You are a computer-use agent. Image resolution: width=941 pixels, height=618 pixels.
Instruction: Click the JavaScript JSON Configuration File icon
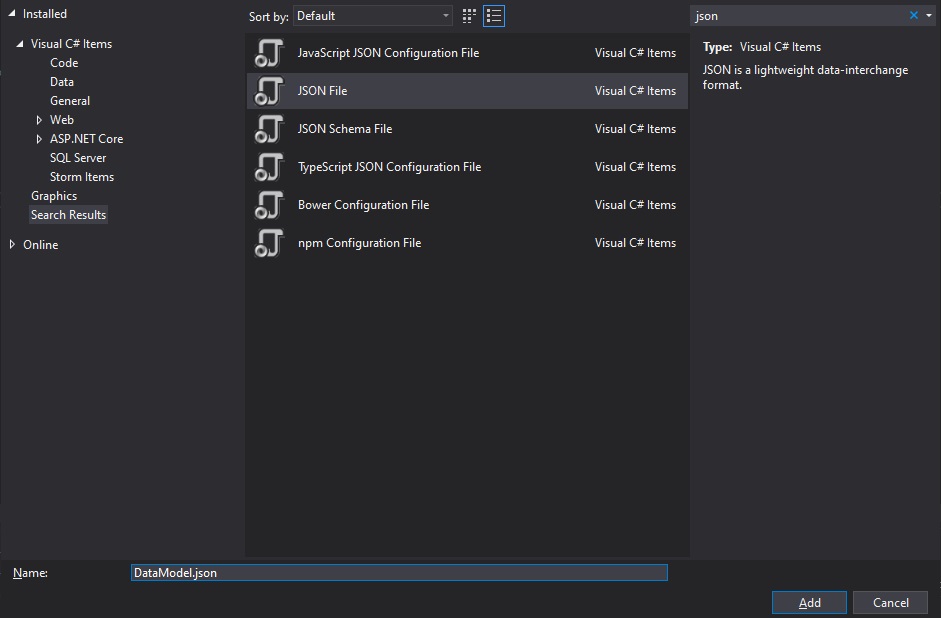point(269,53)
